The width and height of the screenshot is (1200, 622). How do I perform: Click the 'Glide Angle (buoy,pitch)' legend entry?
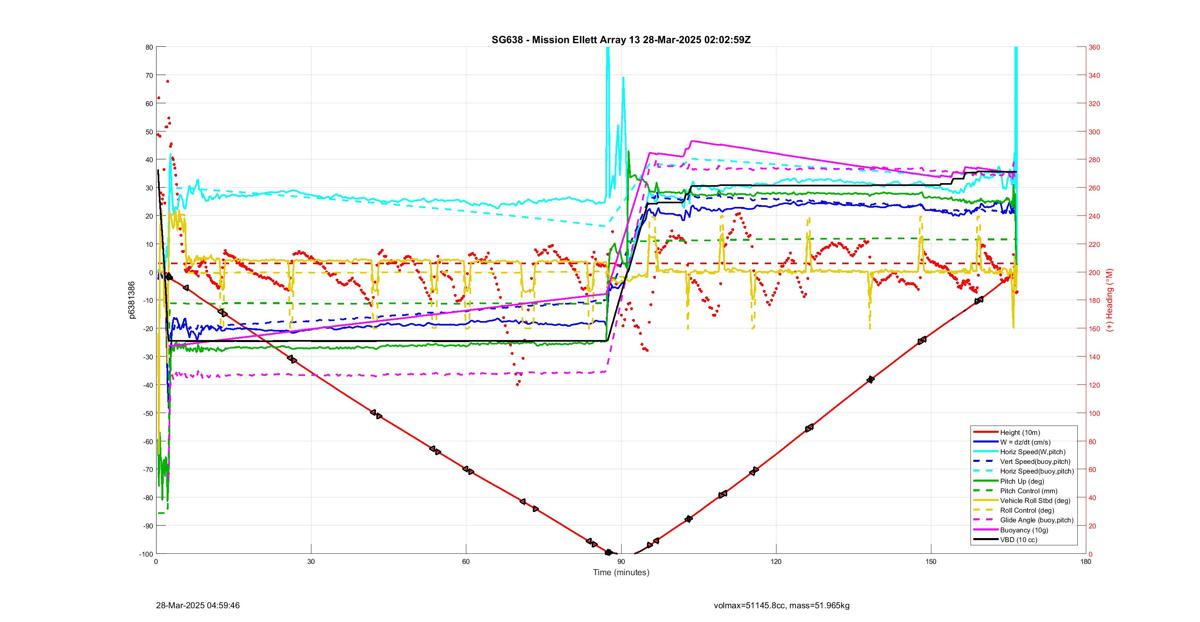tap(1037, 520)
